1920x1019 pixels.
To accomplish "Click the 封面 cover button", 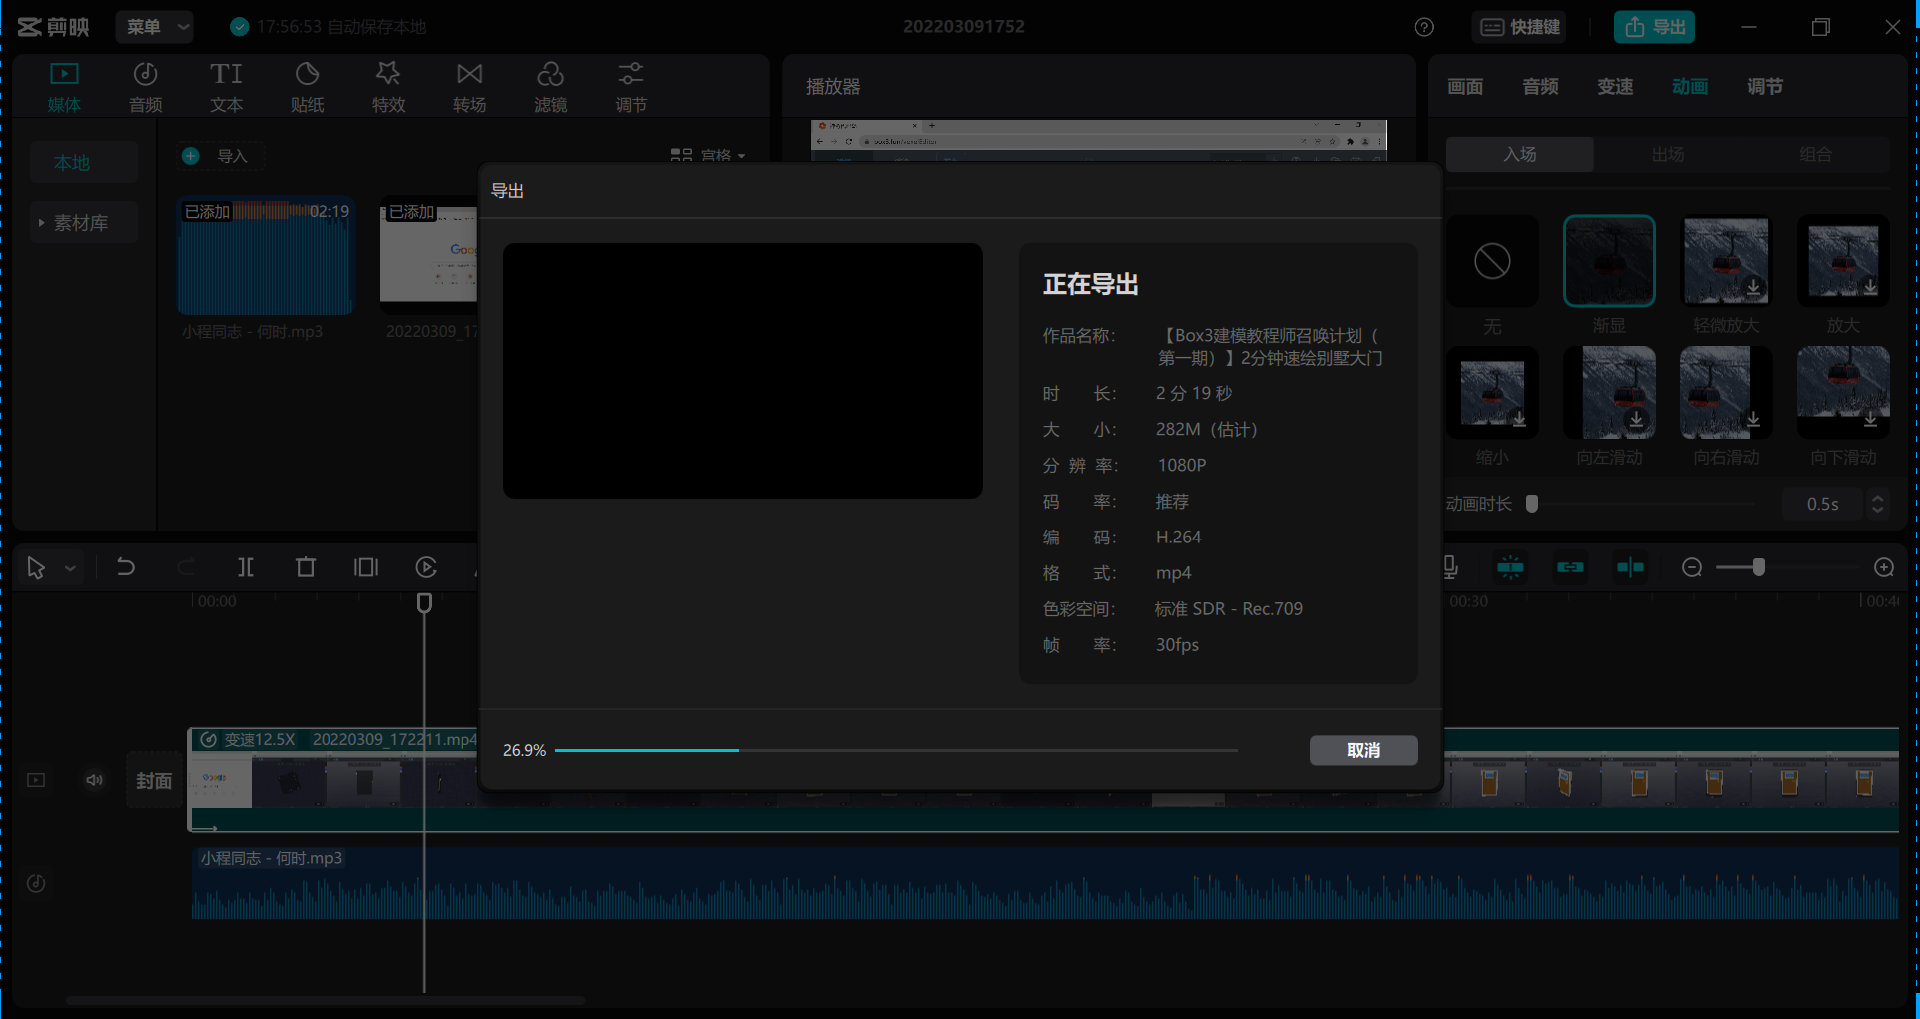I will 154,780.
